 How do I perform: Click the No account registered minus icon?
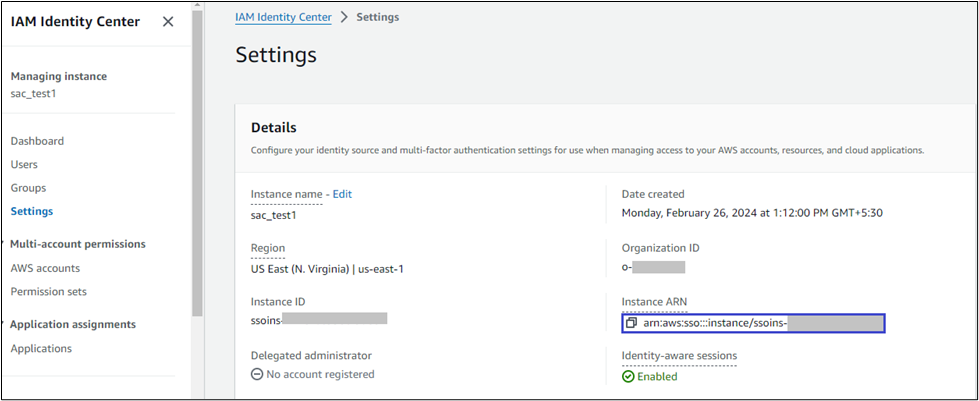tap(257, 375)
